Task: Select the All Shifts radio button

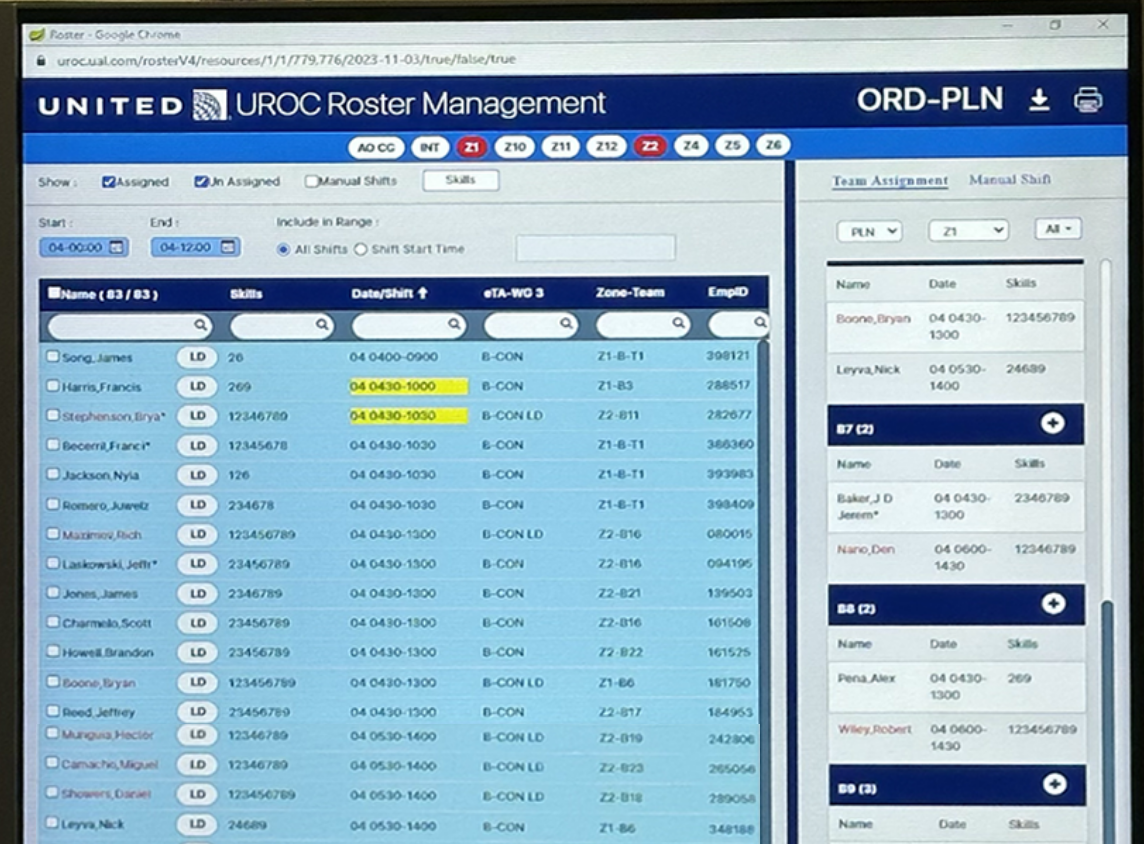Action: tap(283, 249)
